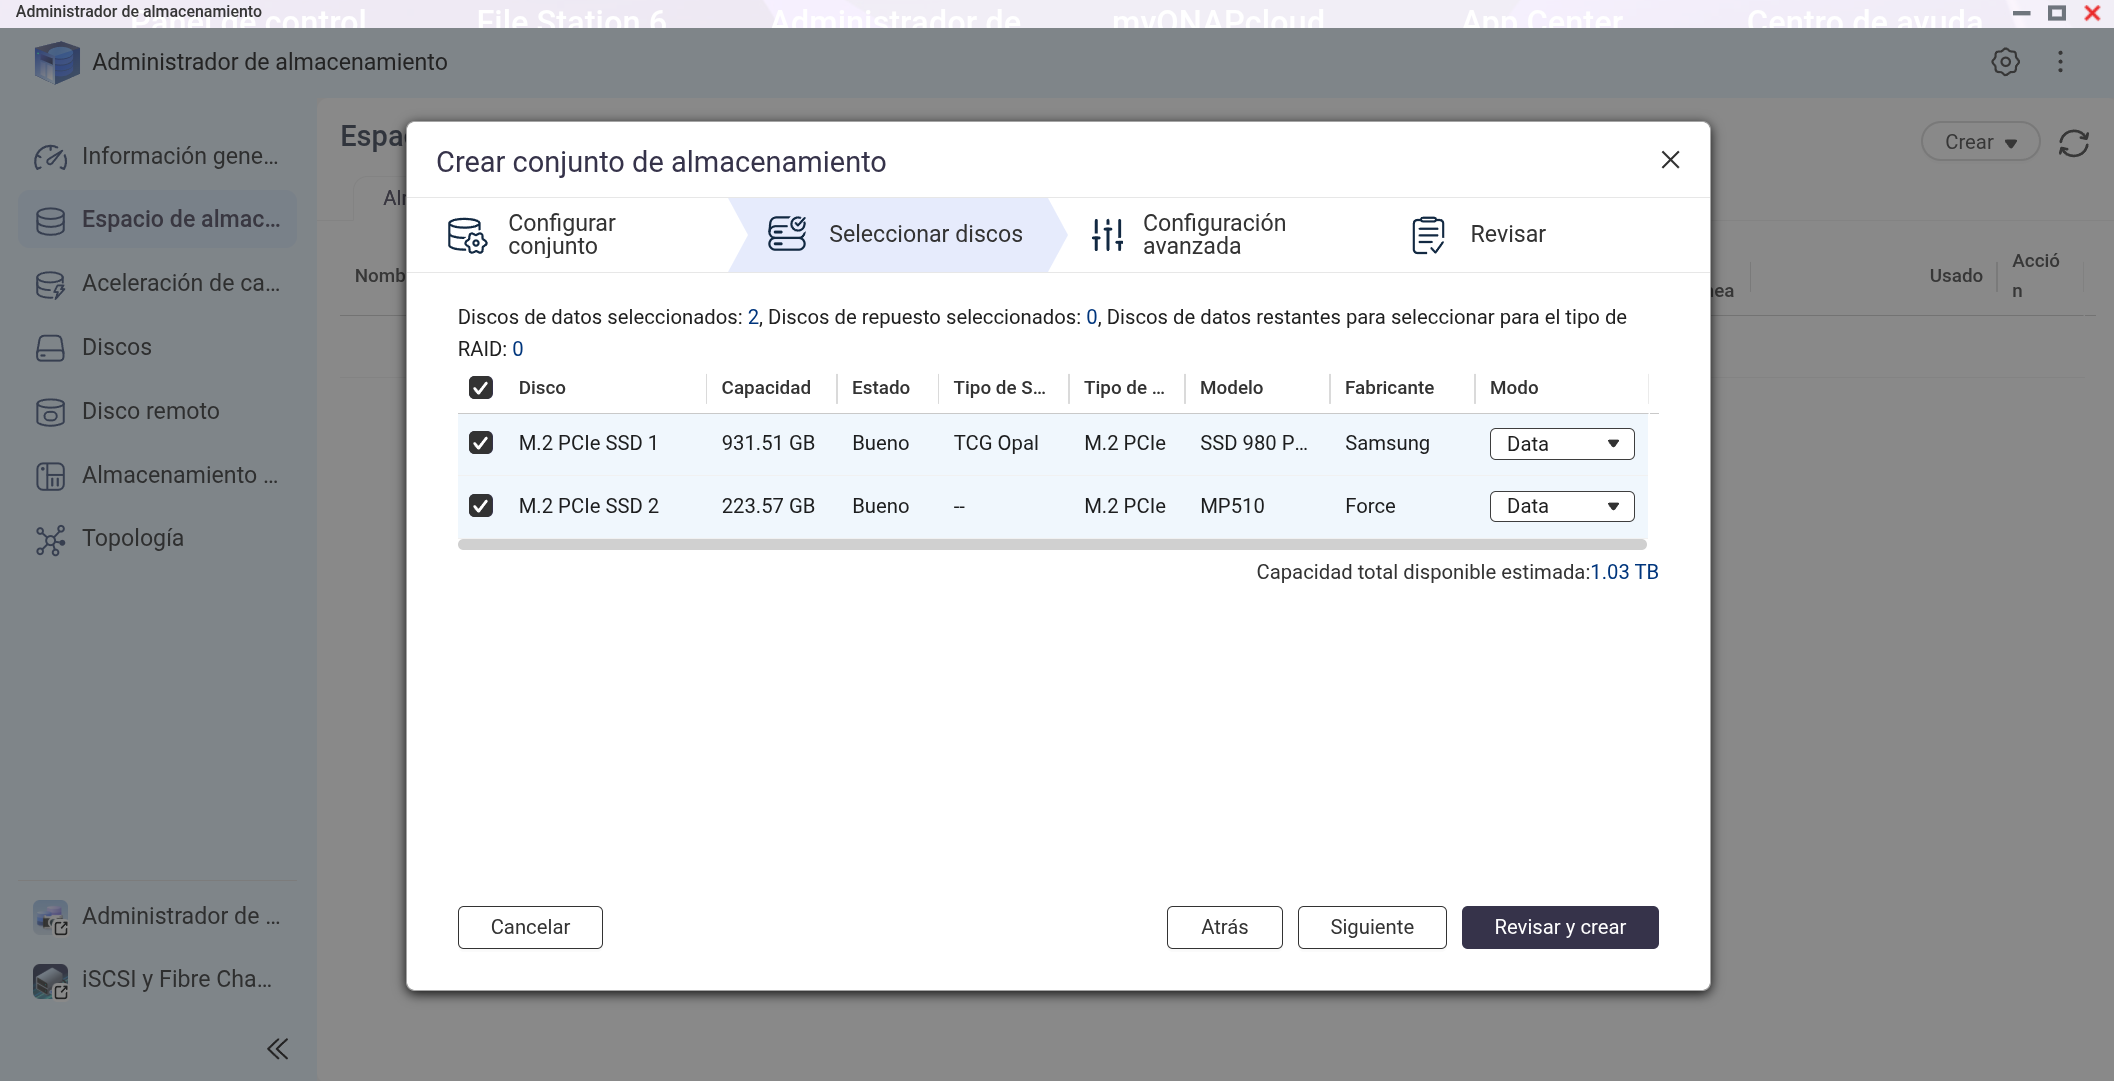The height and width of the screenshot is (1081, 2114).
Task: Uncheck M.2 PCIe SSD 2 checkbox
Action: point(481,506)
